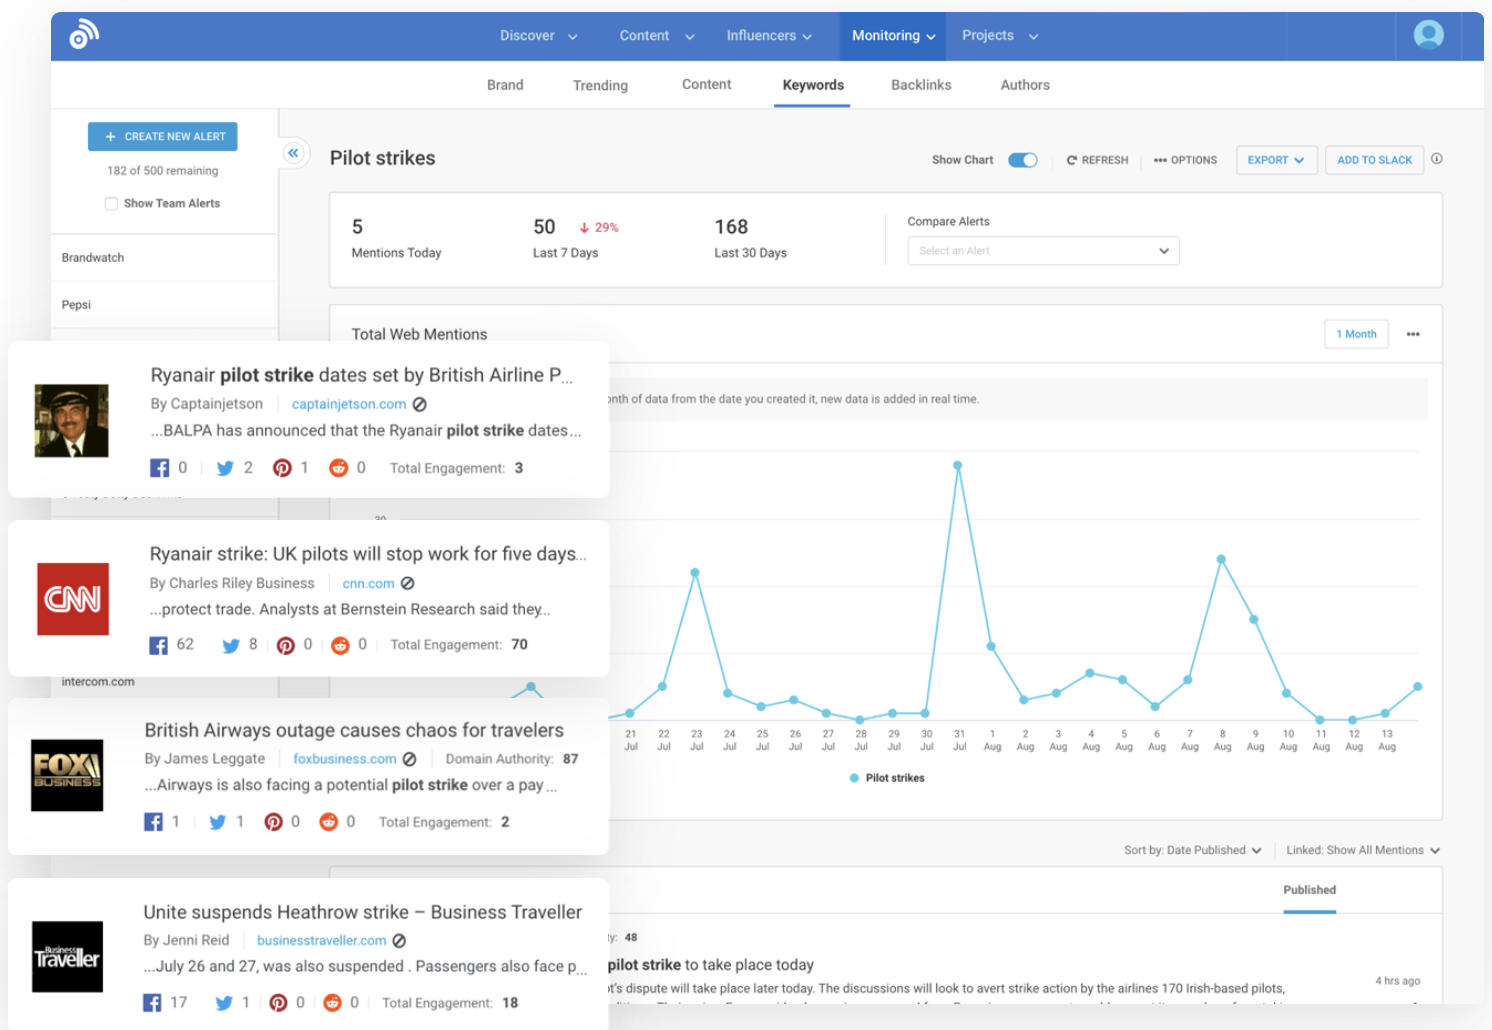This screenshot has height=1030, width=1492.
Task: Click Twitter icon on Ryanair pilot strike article
Action: pos(225,468)
